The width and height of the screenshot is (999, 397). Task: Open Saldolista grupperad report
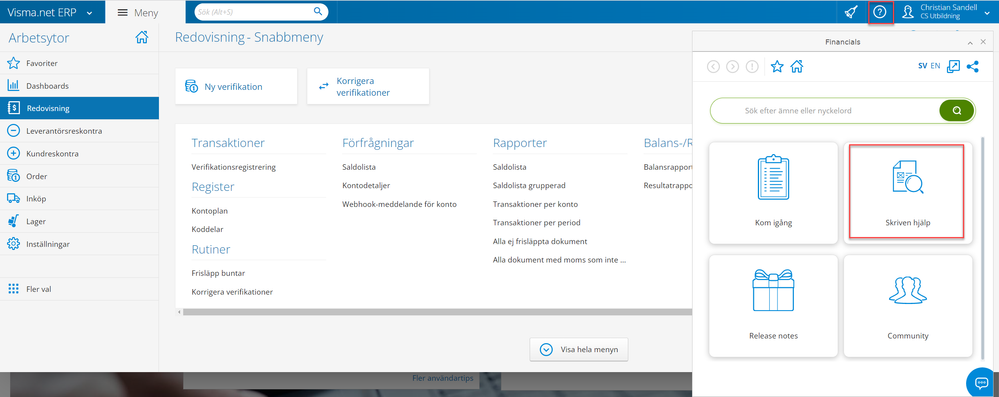(529, 185)
